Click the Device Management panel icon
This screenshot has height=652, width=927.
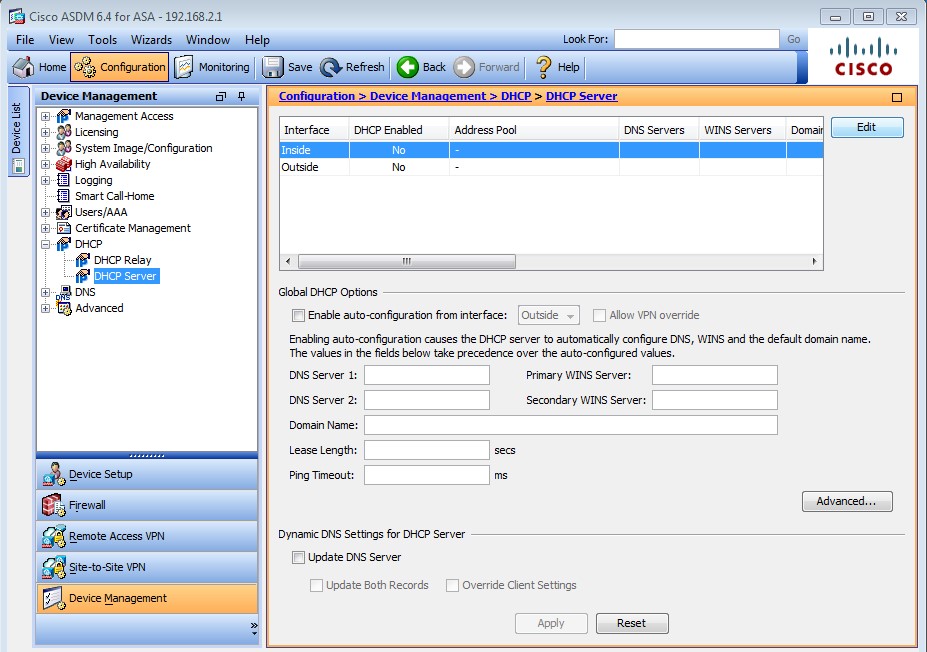tap(53, 598)
